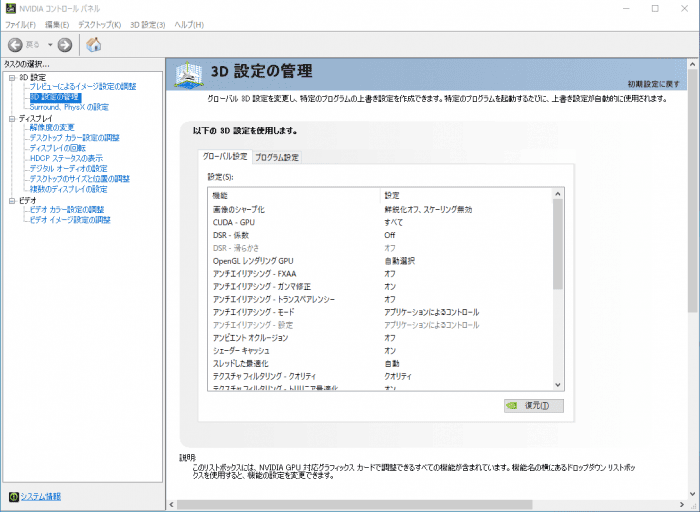The height and width of the screenshot is (512, 700).
Task: Click the forward arrow navigation button
Action: (65, 45)
